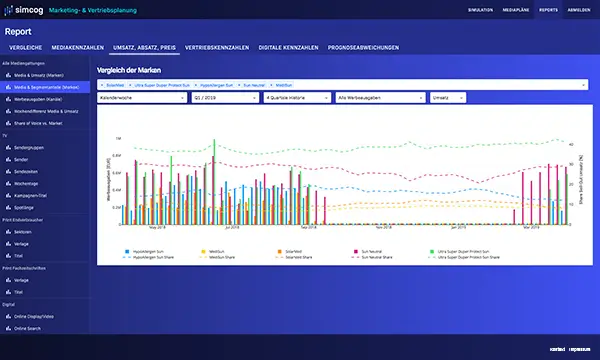Click the chart icon beside Share of Voice vs. Market
The image size is (600, 360).
8,123
